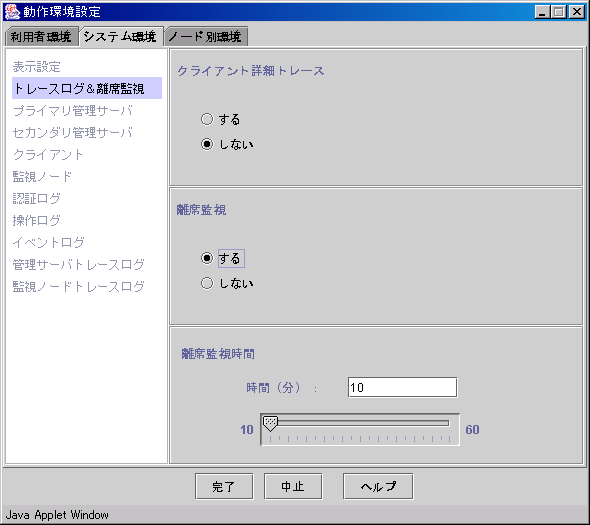Click the 離席監視時間 heading text
This screenshot has height=525, width=590.
pos(218,354)
